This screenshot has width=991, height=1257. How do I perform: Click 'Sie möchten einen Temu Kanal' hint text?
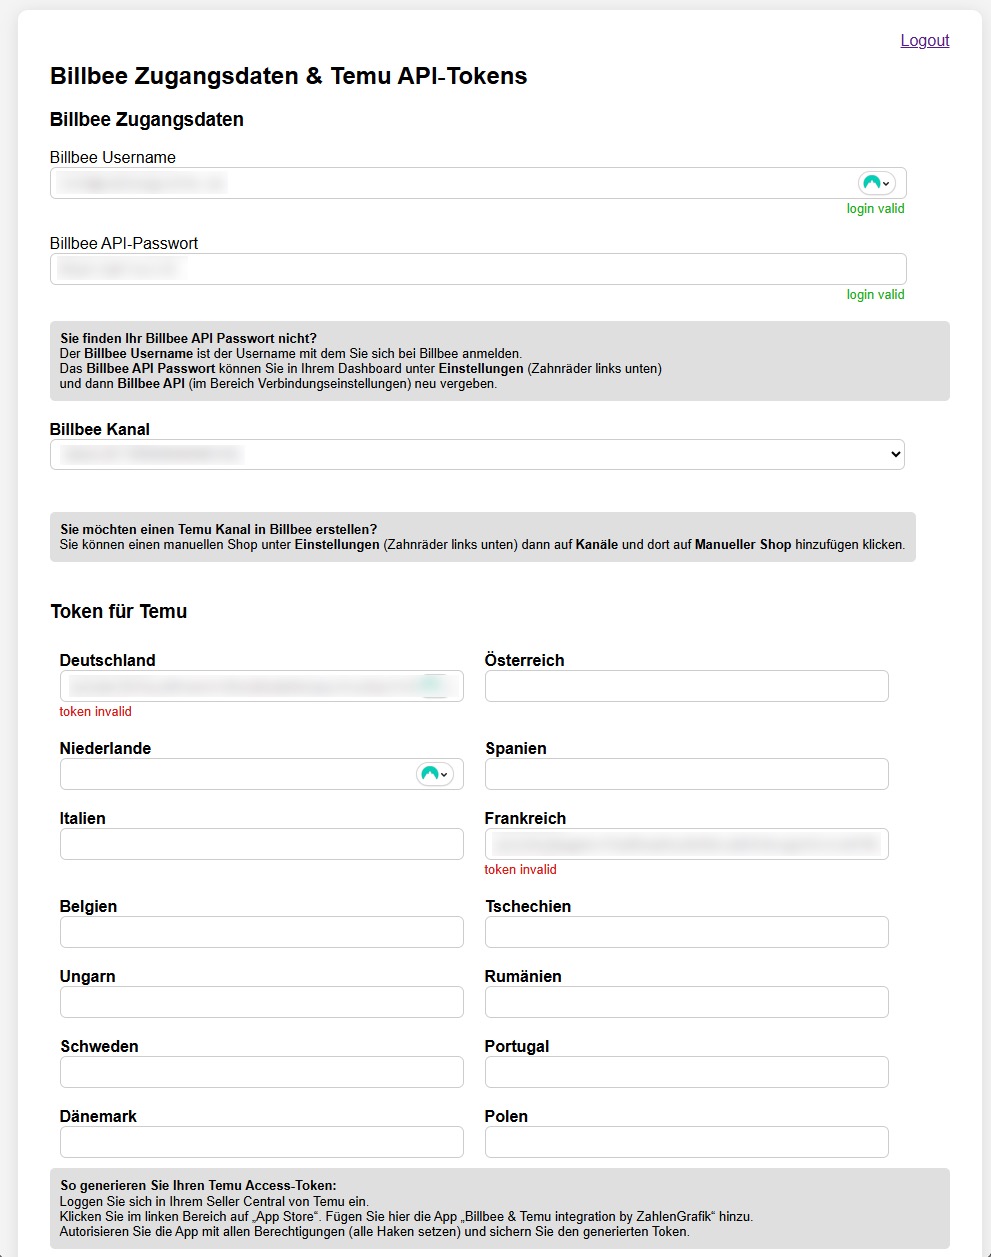tap(219, 529)
